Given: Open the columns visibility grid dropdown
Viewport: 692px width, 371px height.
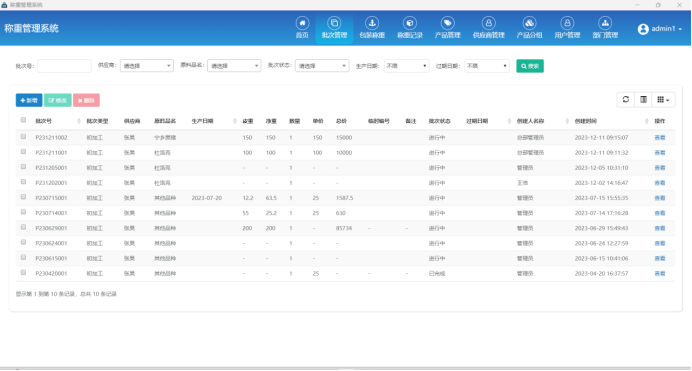Looking at the screenshot, I should [x=663, y=100].
